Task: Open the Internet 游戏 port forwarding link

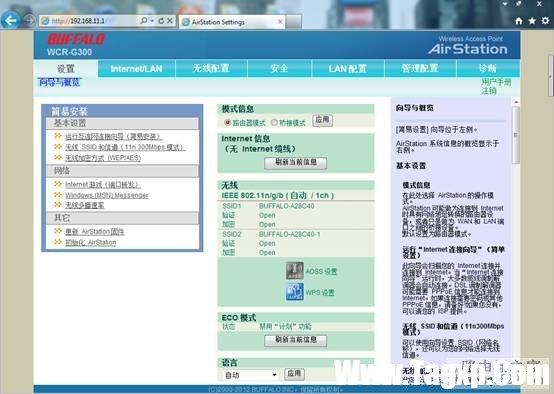Action: [x=102, y=184]
